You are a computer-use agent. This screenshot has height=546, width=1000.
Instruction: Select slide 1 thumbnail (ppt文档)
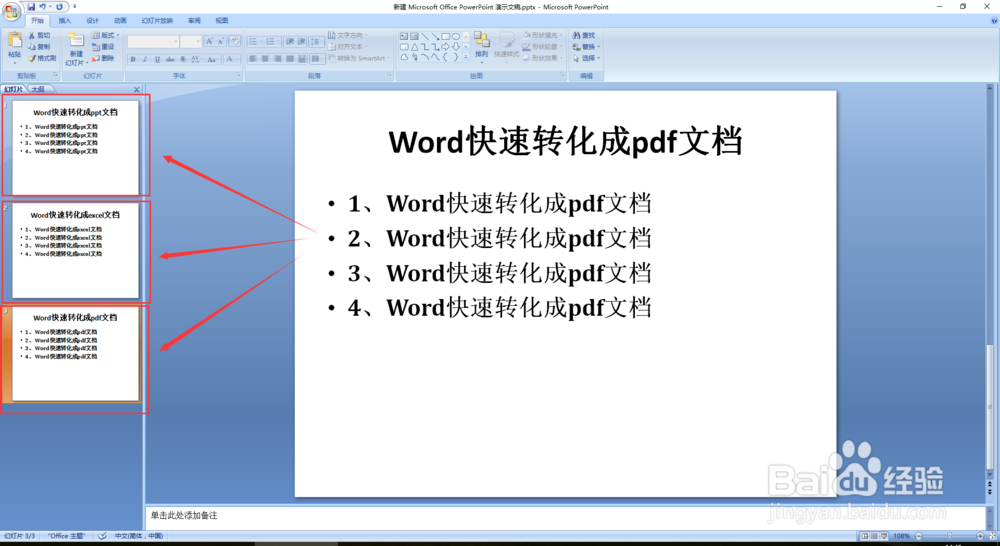pyautogui.click(x=75, y=147)
